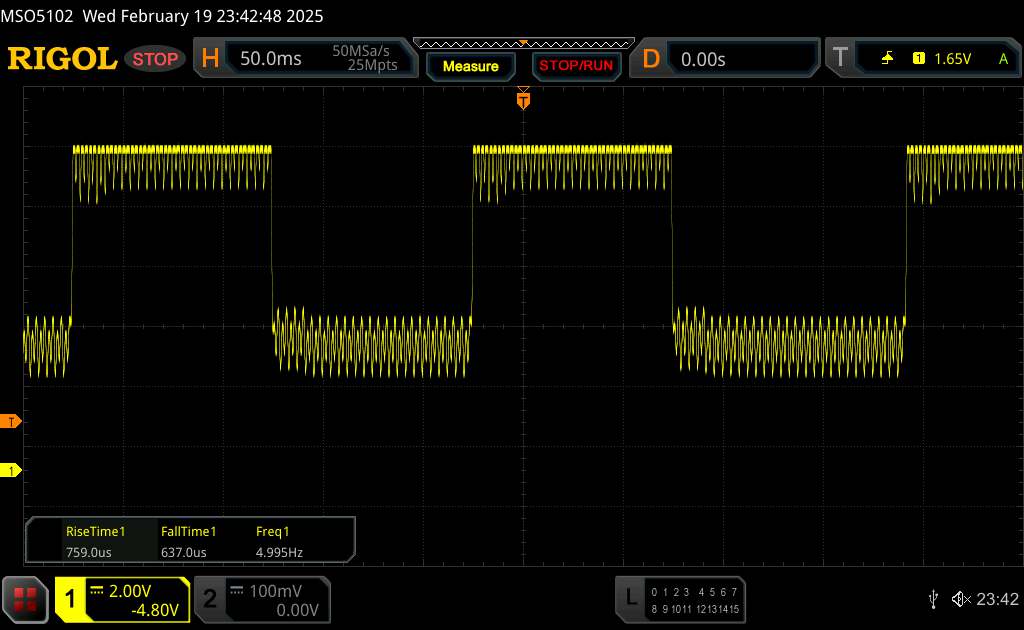Click the rising edge trigger type icon
Screen dimensions: 1024x630
click(x=887, y=59)
